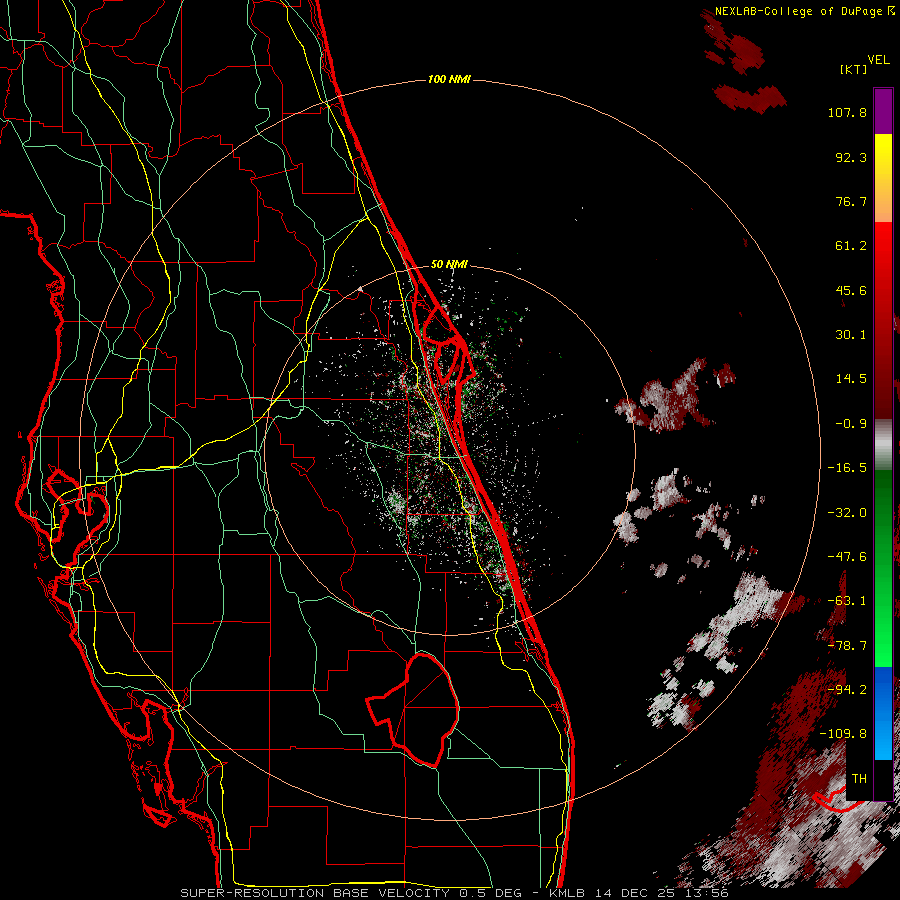Click the 100 NMI range ring label

tap(449, 79)
